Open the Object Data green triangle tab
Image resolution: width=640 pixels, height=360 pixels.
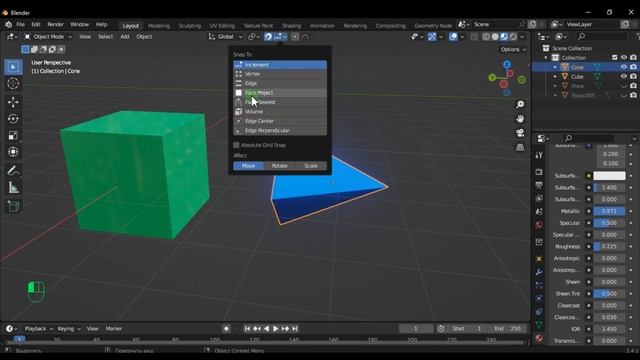coord(539,325)
